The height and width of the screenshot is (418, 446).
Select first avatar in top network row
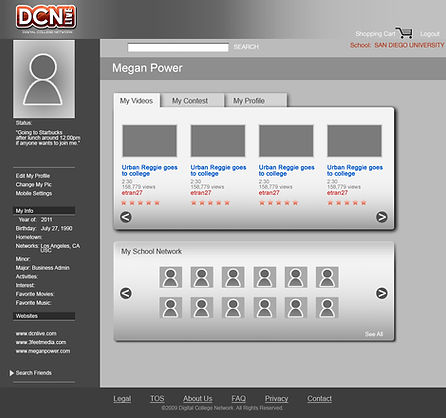click(x=171, y=277)
